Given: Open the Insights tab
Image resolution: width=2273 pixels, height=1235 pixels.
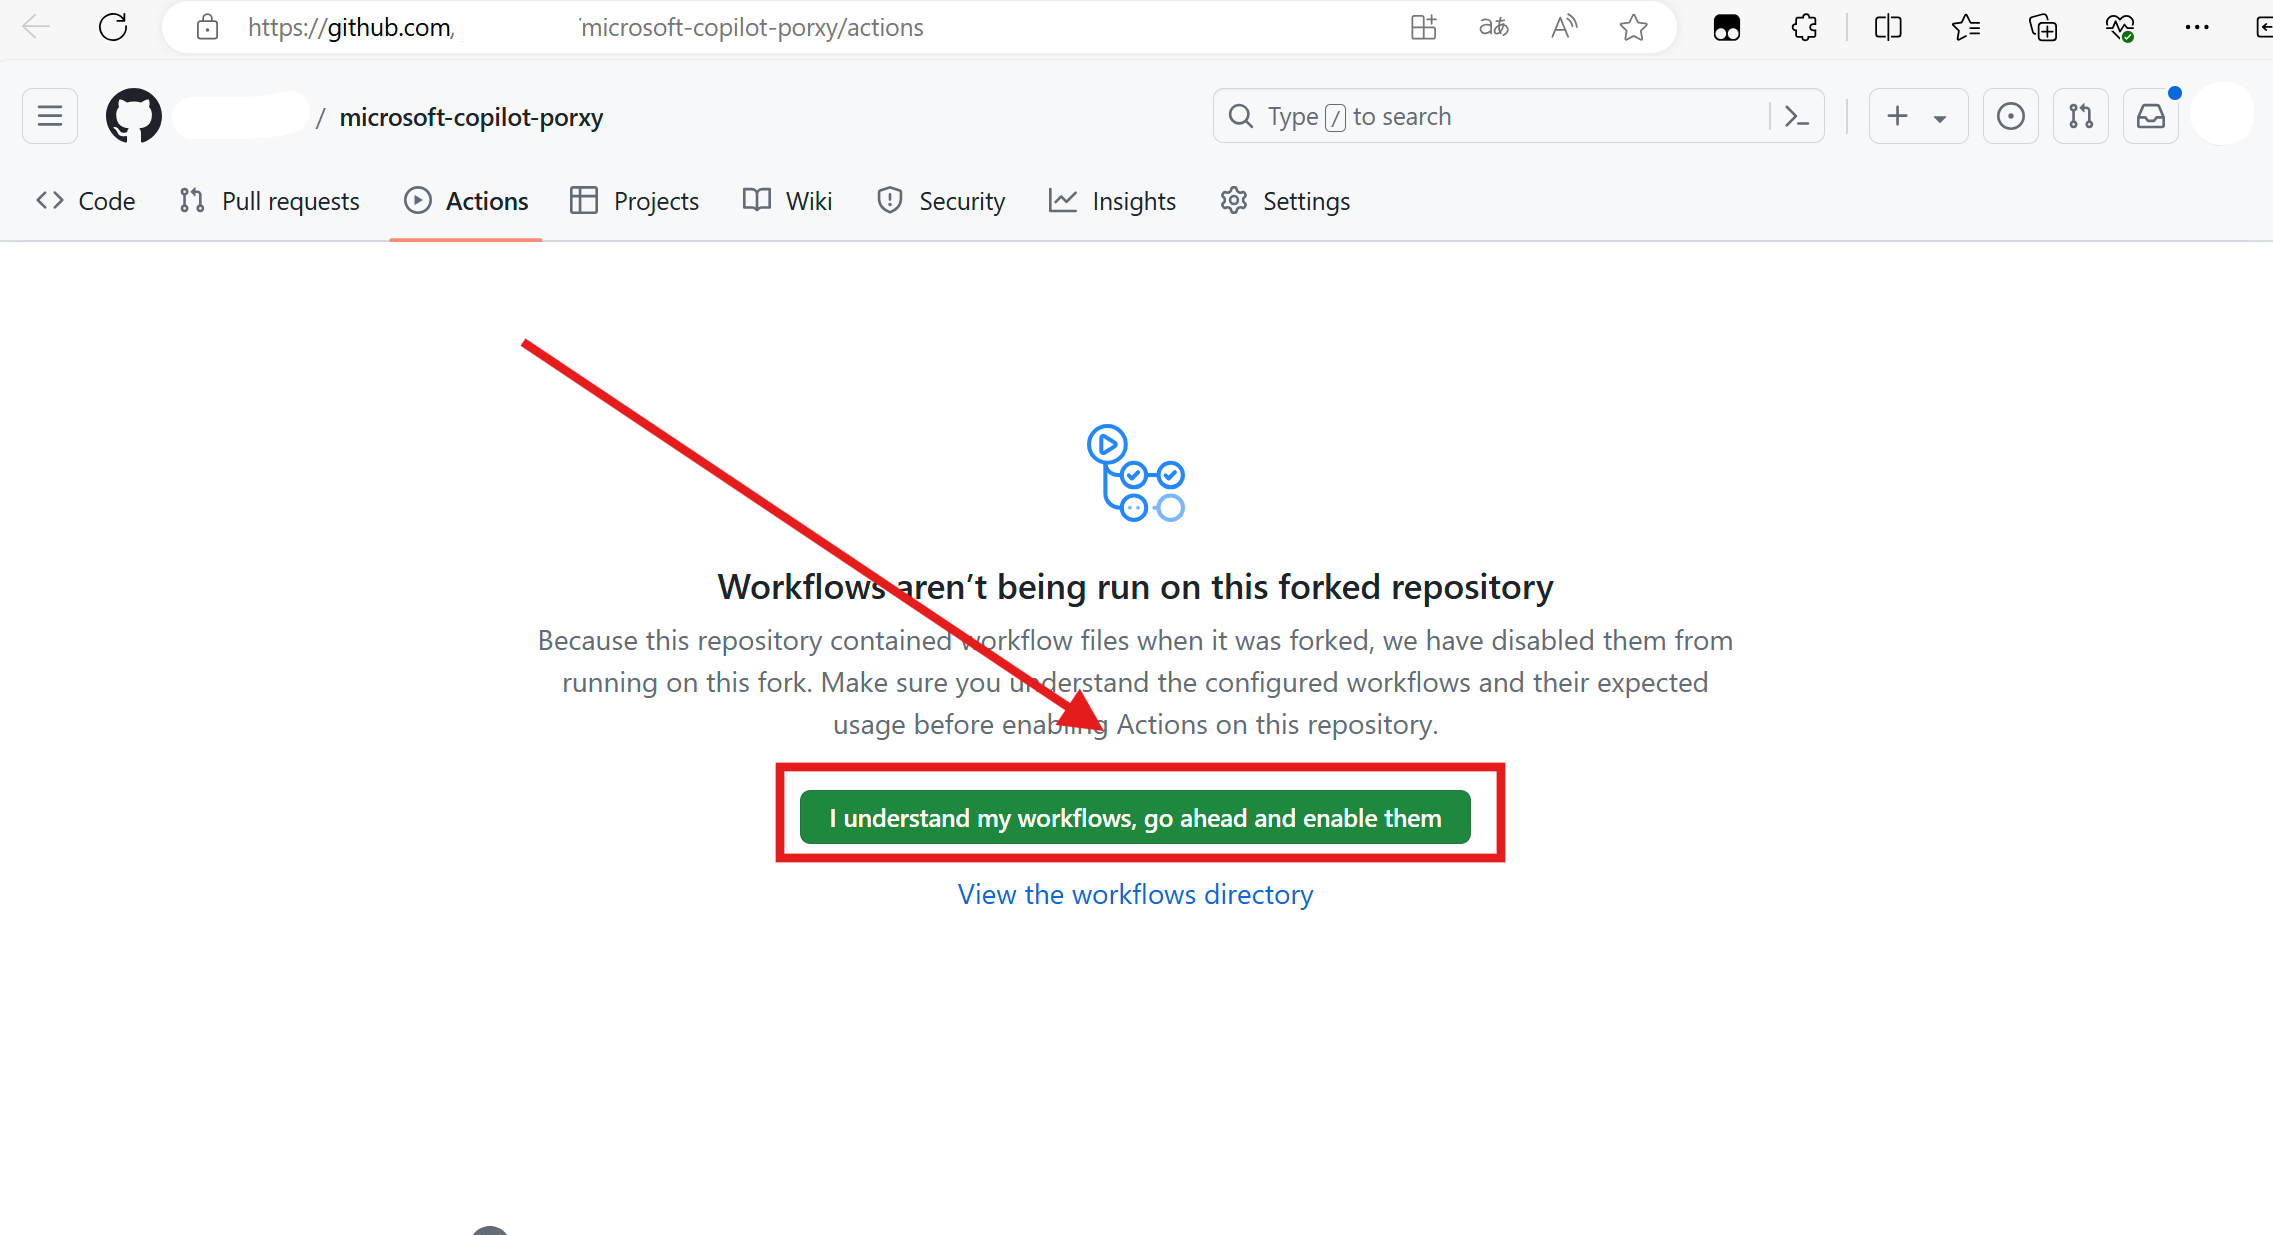Looking at the screenshot, I should [1112, 201].
